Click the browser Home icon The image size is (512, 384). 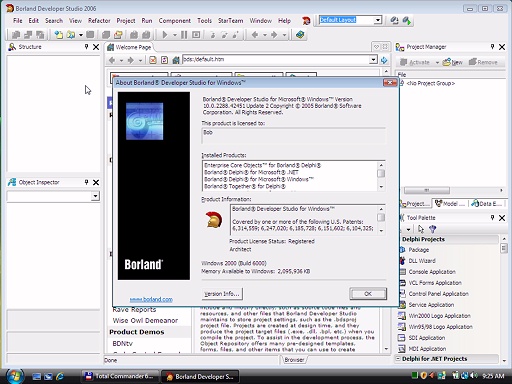click(x=176, y=60)
